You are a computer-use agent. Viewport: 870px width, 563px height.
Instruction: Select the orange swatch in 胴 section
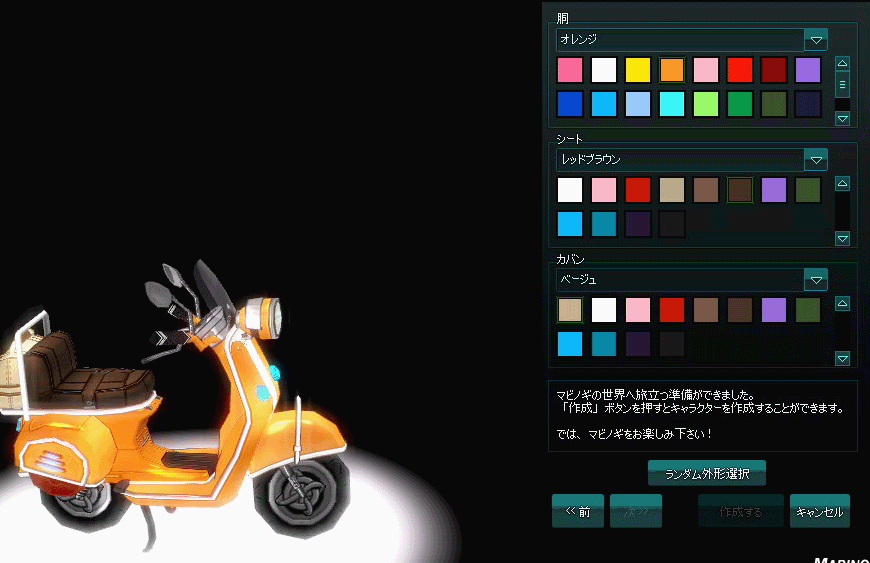672,70
